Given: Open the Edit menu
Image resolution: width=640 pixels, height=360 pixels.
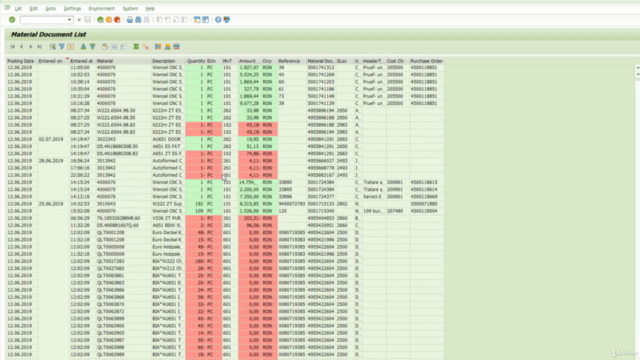Looking at the screenshot, I should coord(33,9).
